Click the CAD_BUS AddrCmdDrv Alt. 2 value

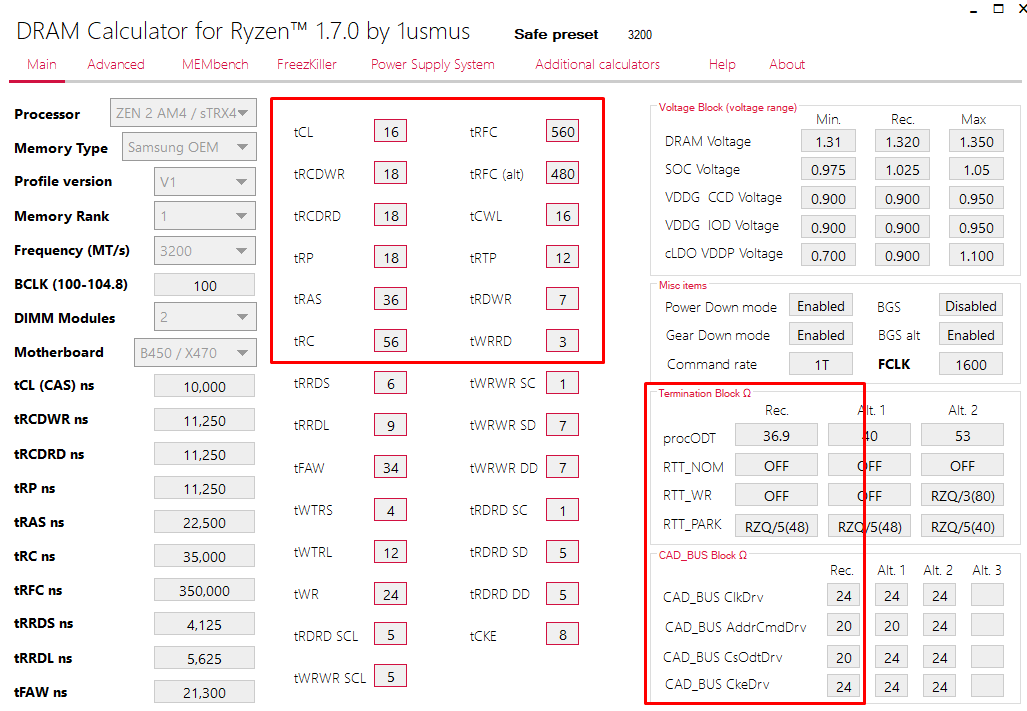pos(939,625)
